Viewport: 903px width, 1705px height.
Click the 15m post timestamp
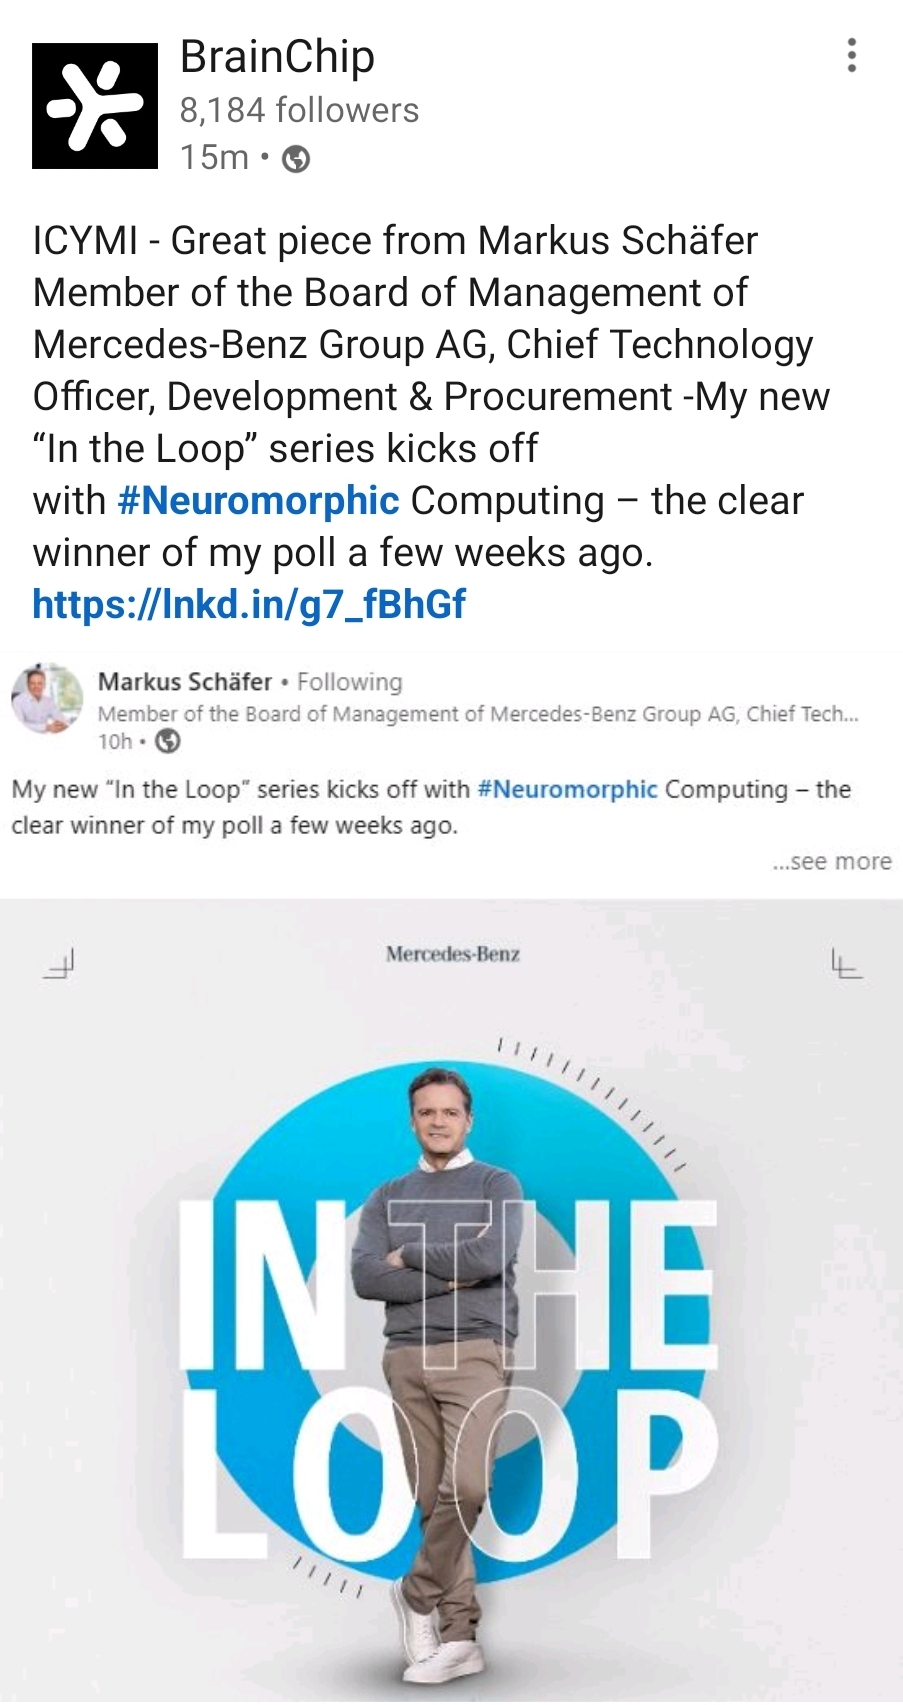tap(214, 158)
